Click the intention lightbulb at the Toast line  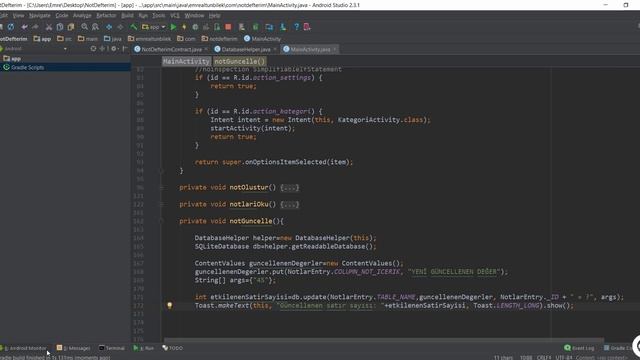click(x=170, y=305)
